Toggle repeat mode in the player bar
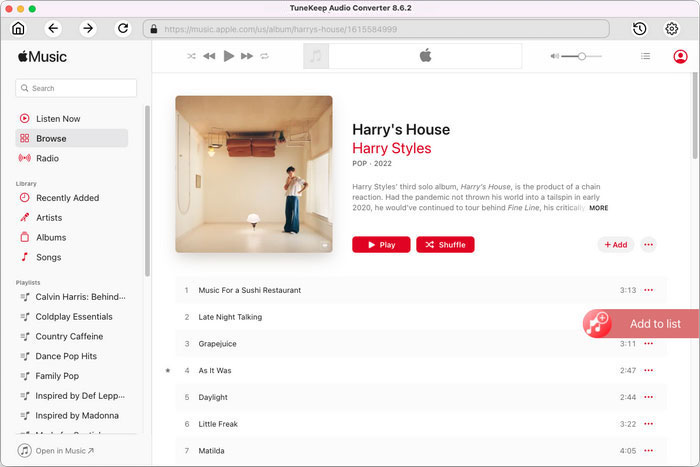The image size is (700, 467). pos(265,56)
